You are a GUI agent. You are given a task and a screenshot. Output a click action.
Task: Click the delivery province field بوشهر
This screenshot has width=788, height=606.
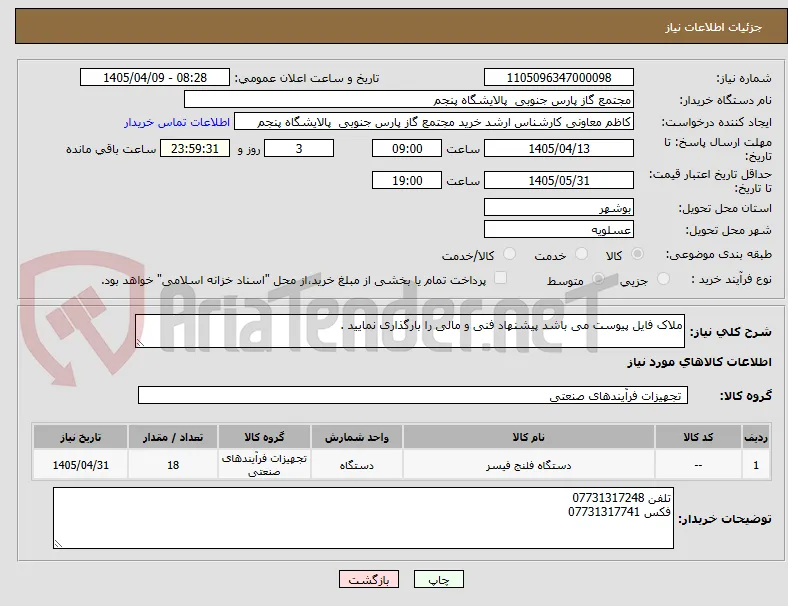[559, 207]
